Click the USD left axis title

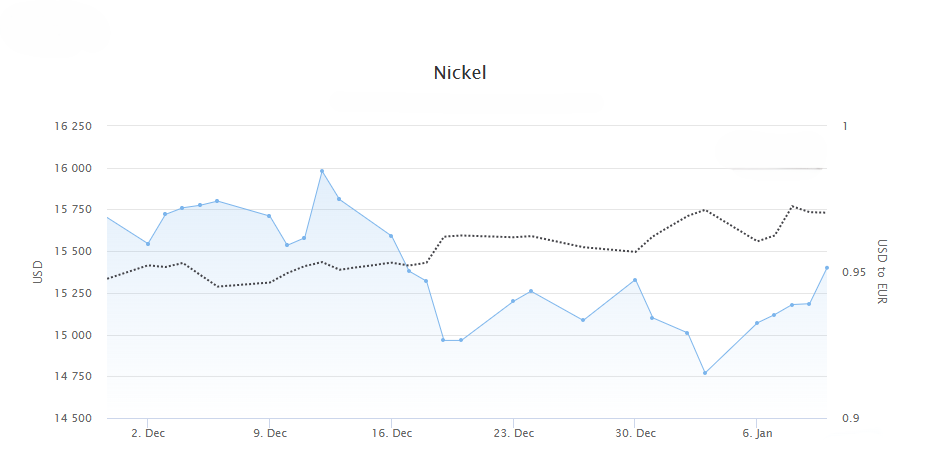point(38,271)
